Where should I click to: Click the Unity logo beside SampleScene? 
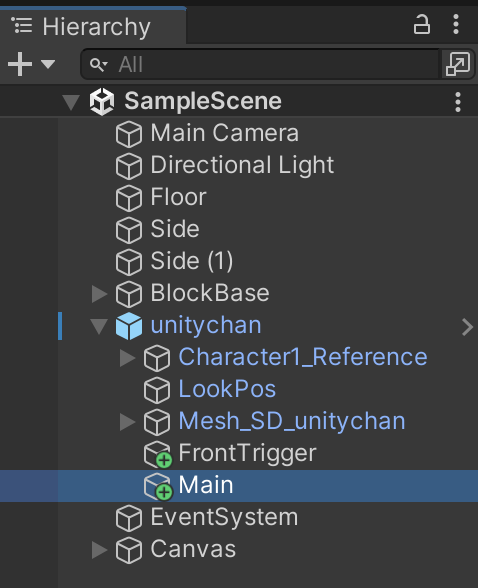click(102, 102)
